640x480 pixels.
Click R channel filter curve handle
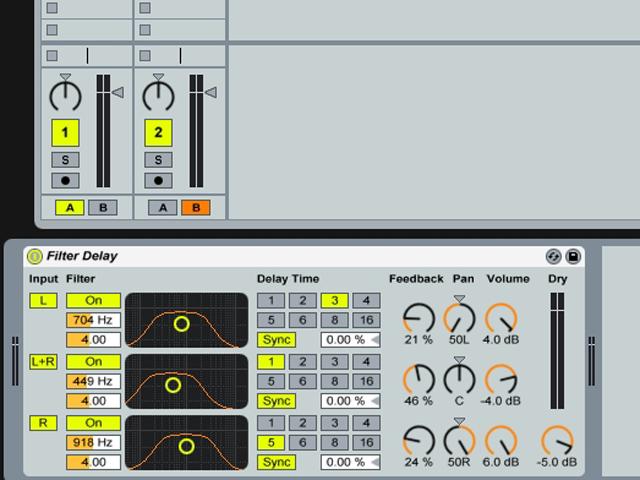click(187, 446)
